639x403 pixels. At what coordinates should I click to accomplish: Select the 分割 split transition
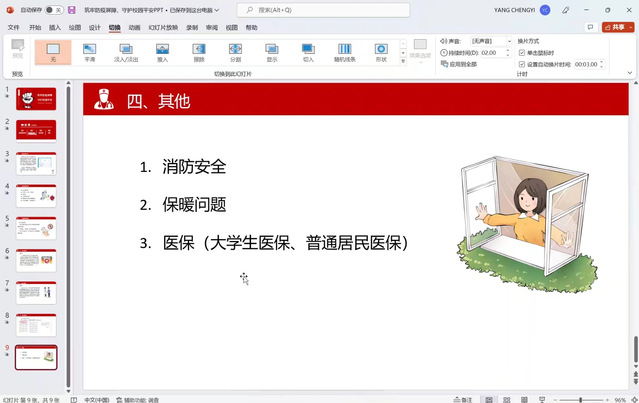235,52
